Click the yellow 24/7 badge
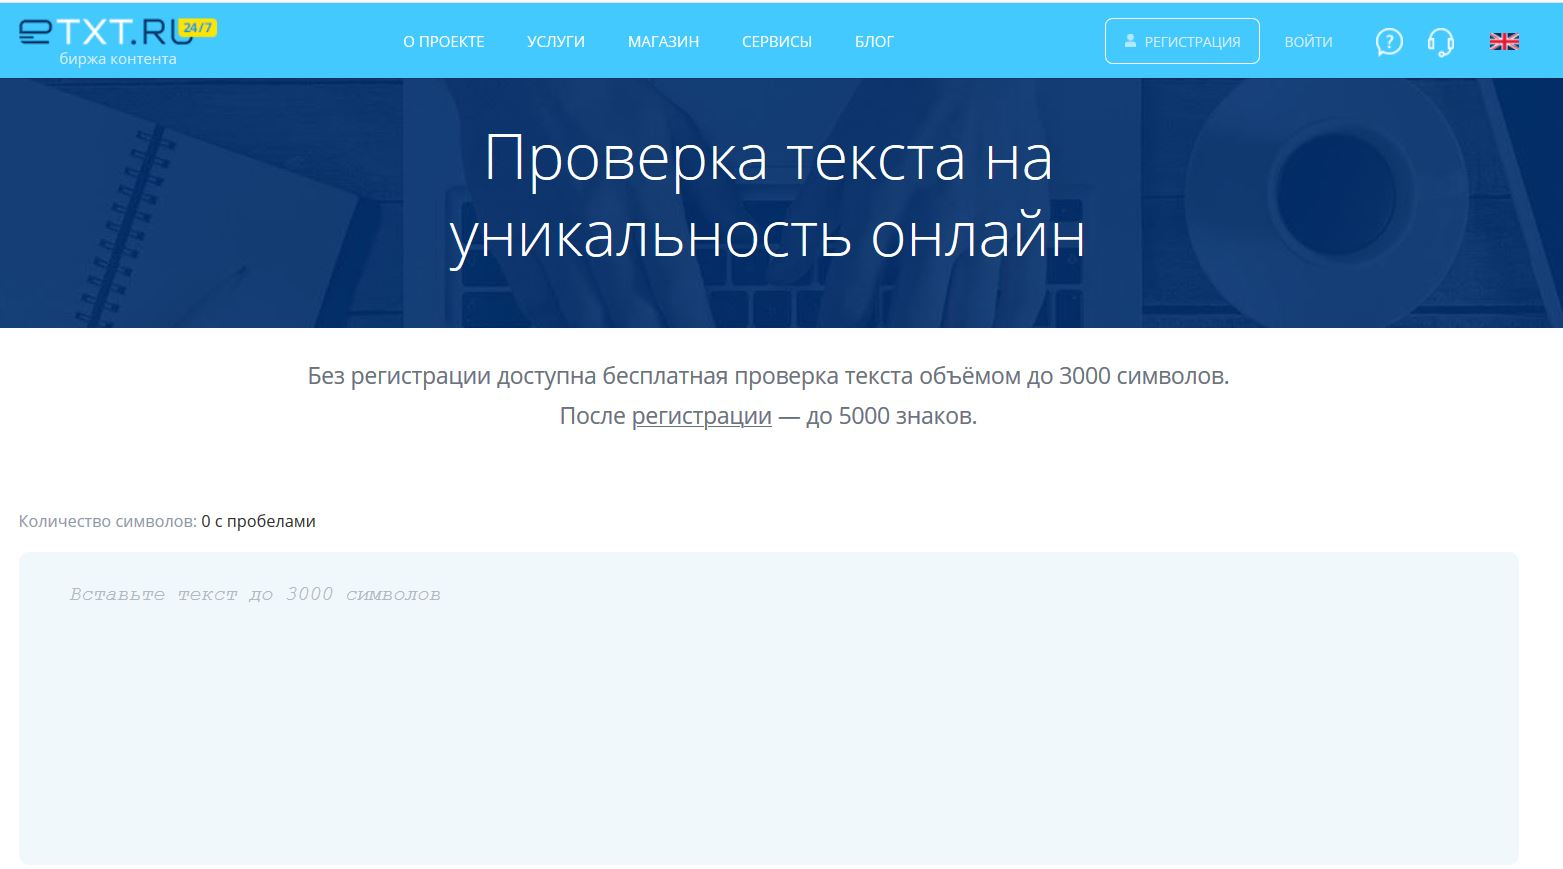The width and height of the screenshot is (1563, 869). (198, 27)
